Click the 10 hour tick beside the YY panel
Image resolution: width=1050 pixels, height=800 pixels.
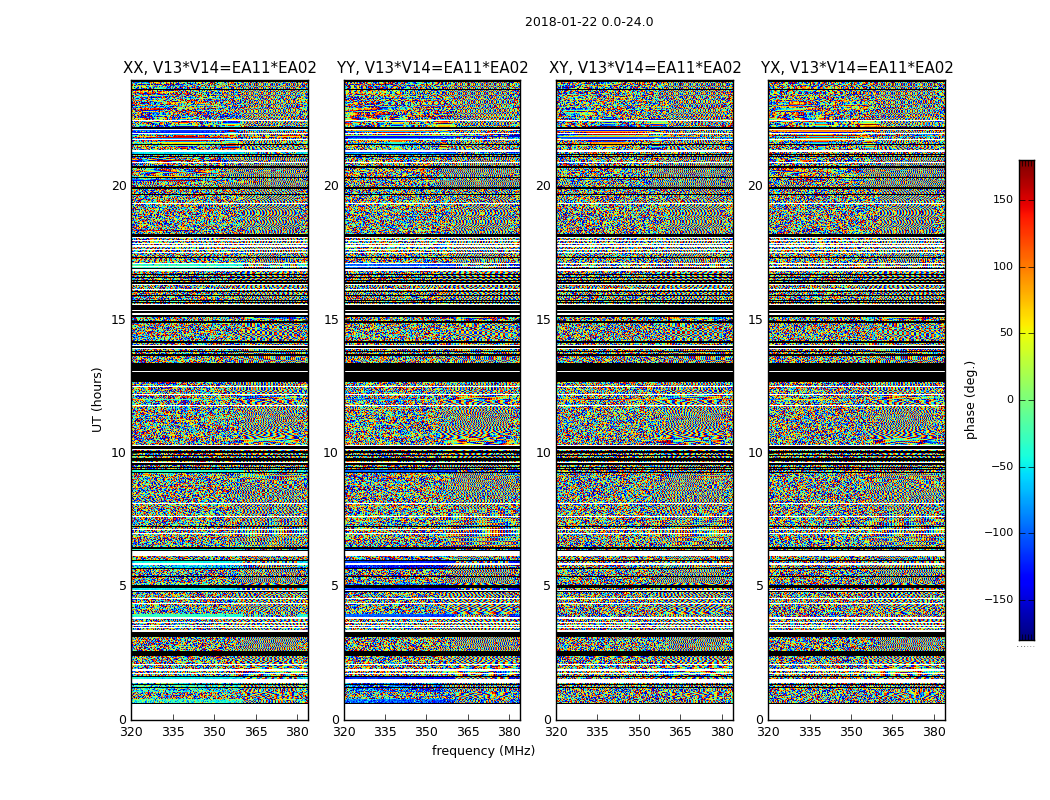click(331, 453)
